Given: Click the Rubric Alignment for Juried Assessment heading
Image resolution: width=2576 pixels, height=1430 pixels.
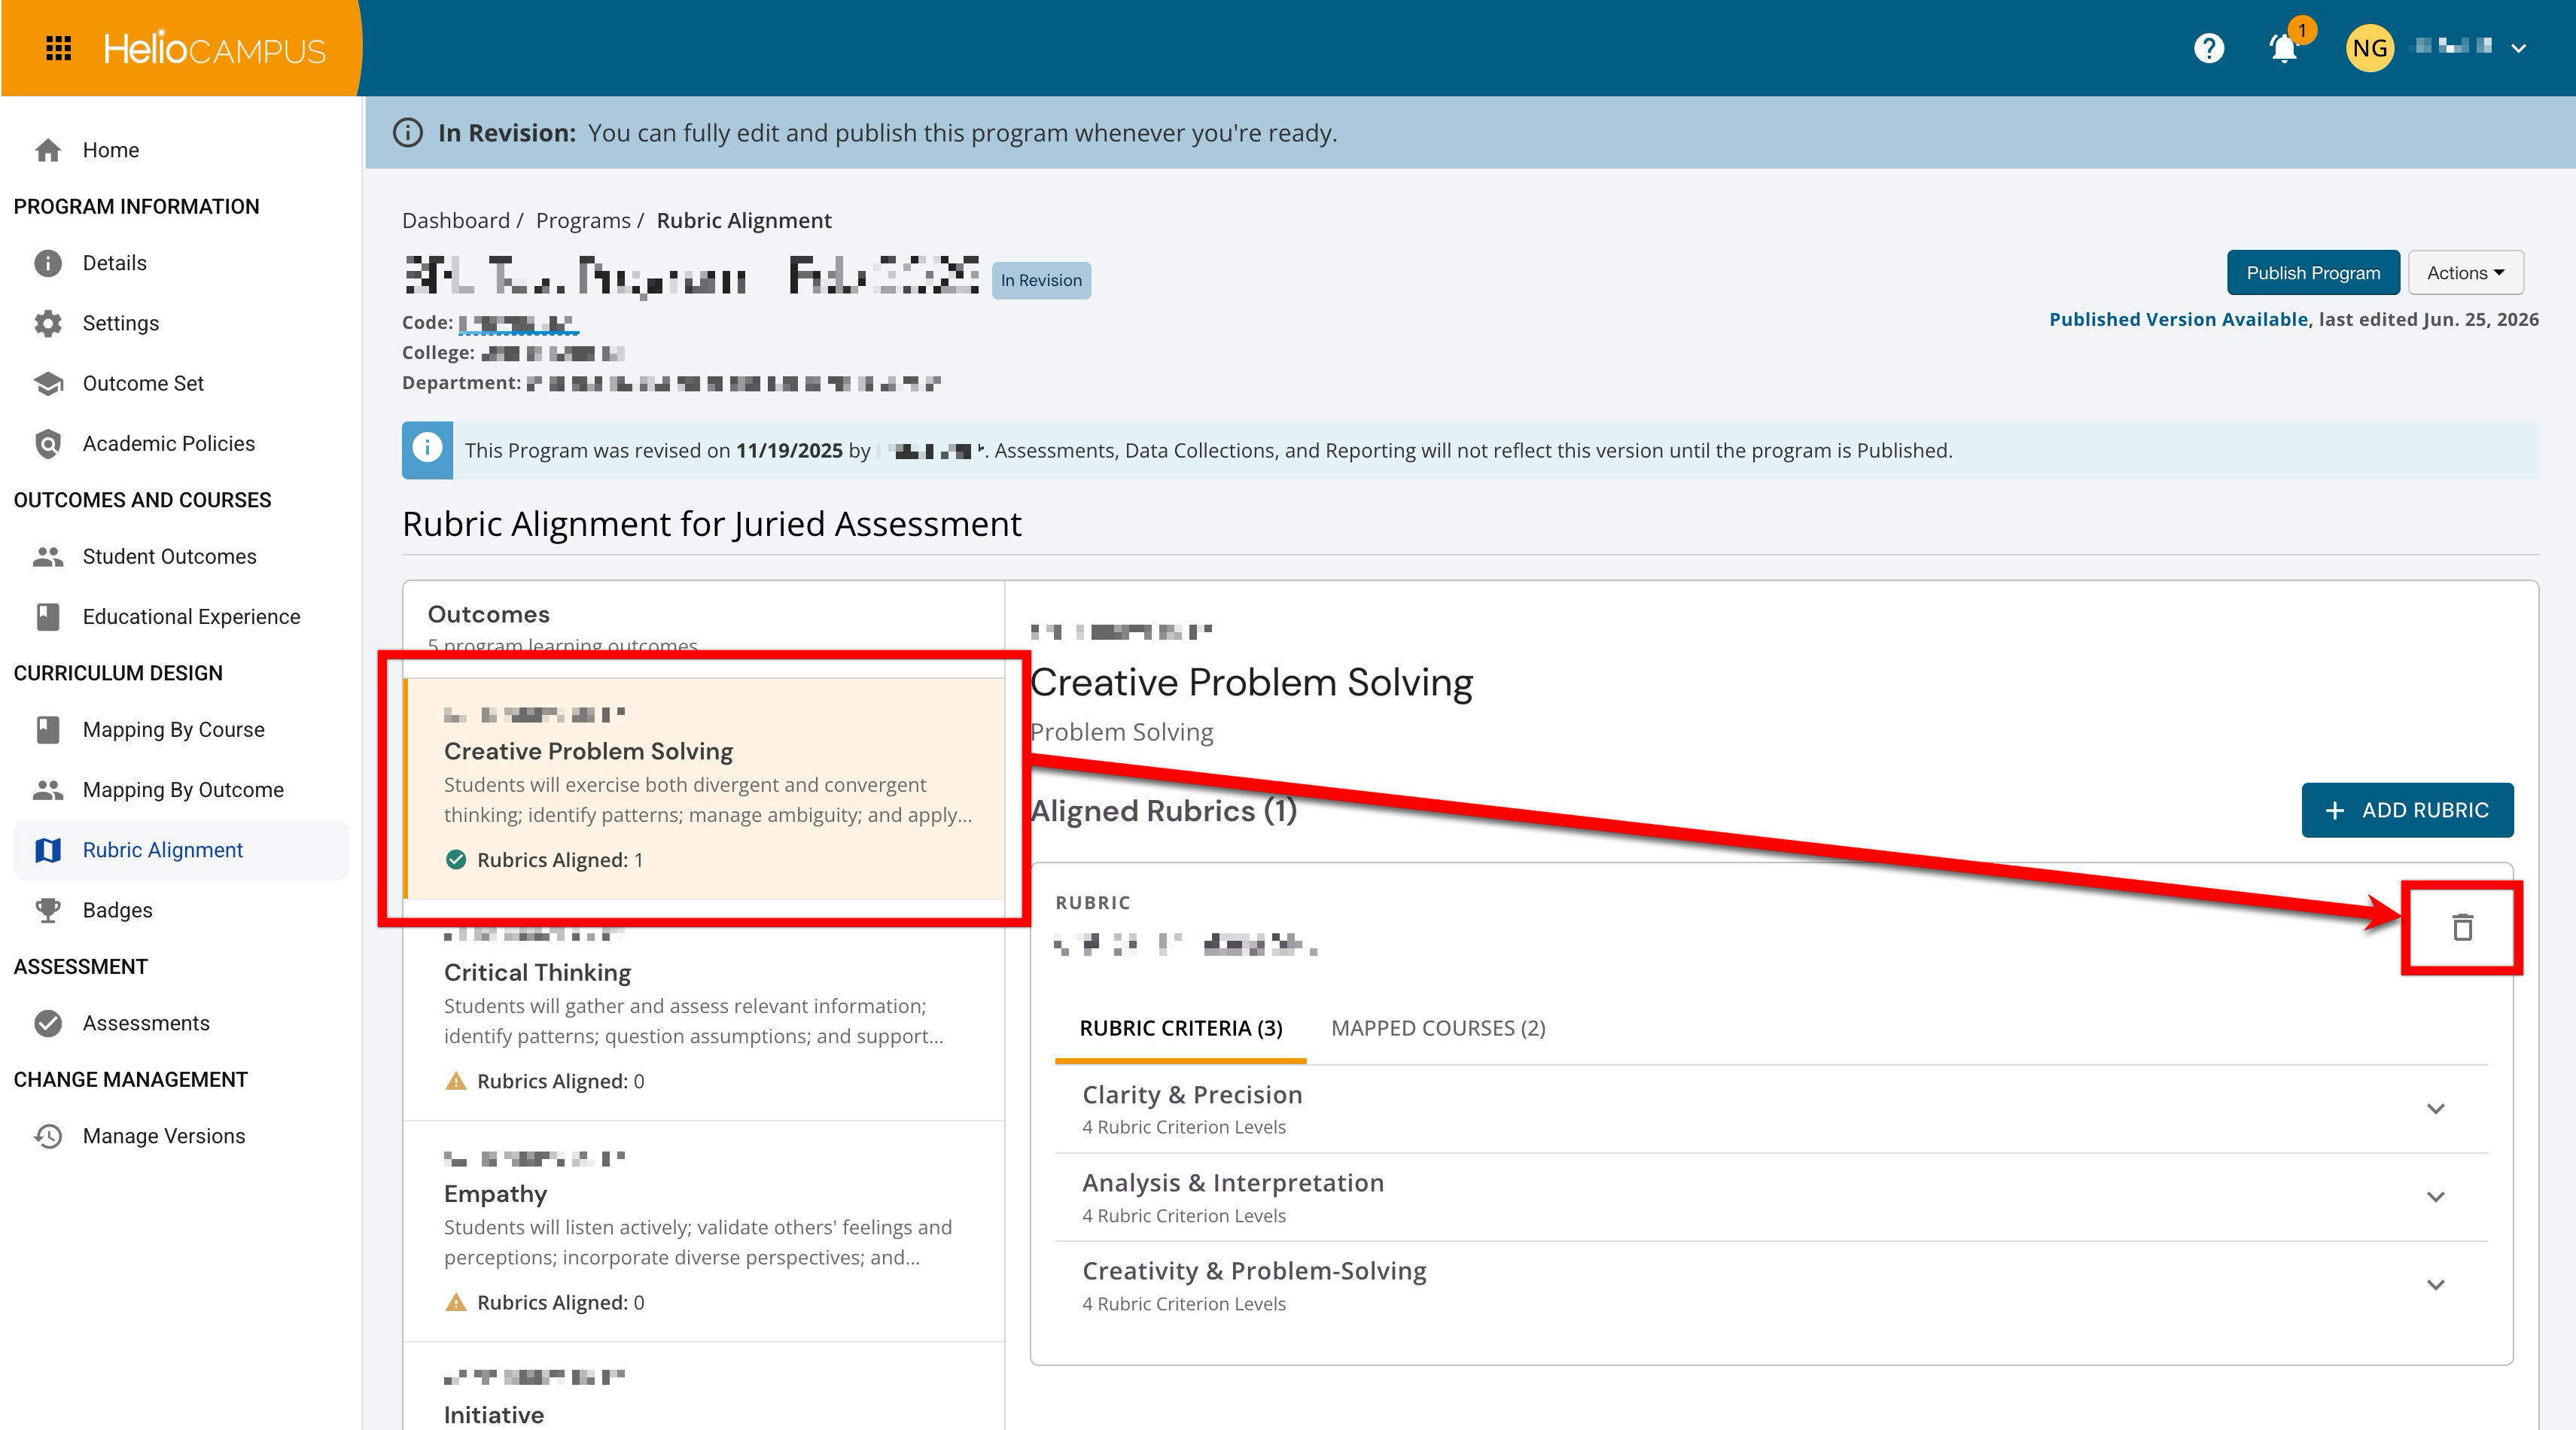Looking at the screenshot, I should 712,524.
